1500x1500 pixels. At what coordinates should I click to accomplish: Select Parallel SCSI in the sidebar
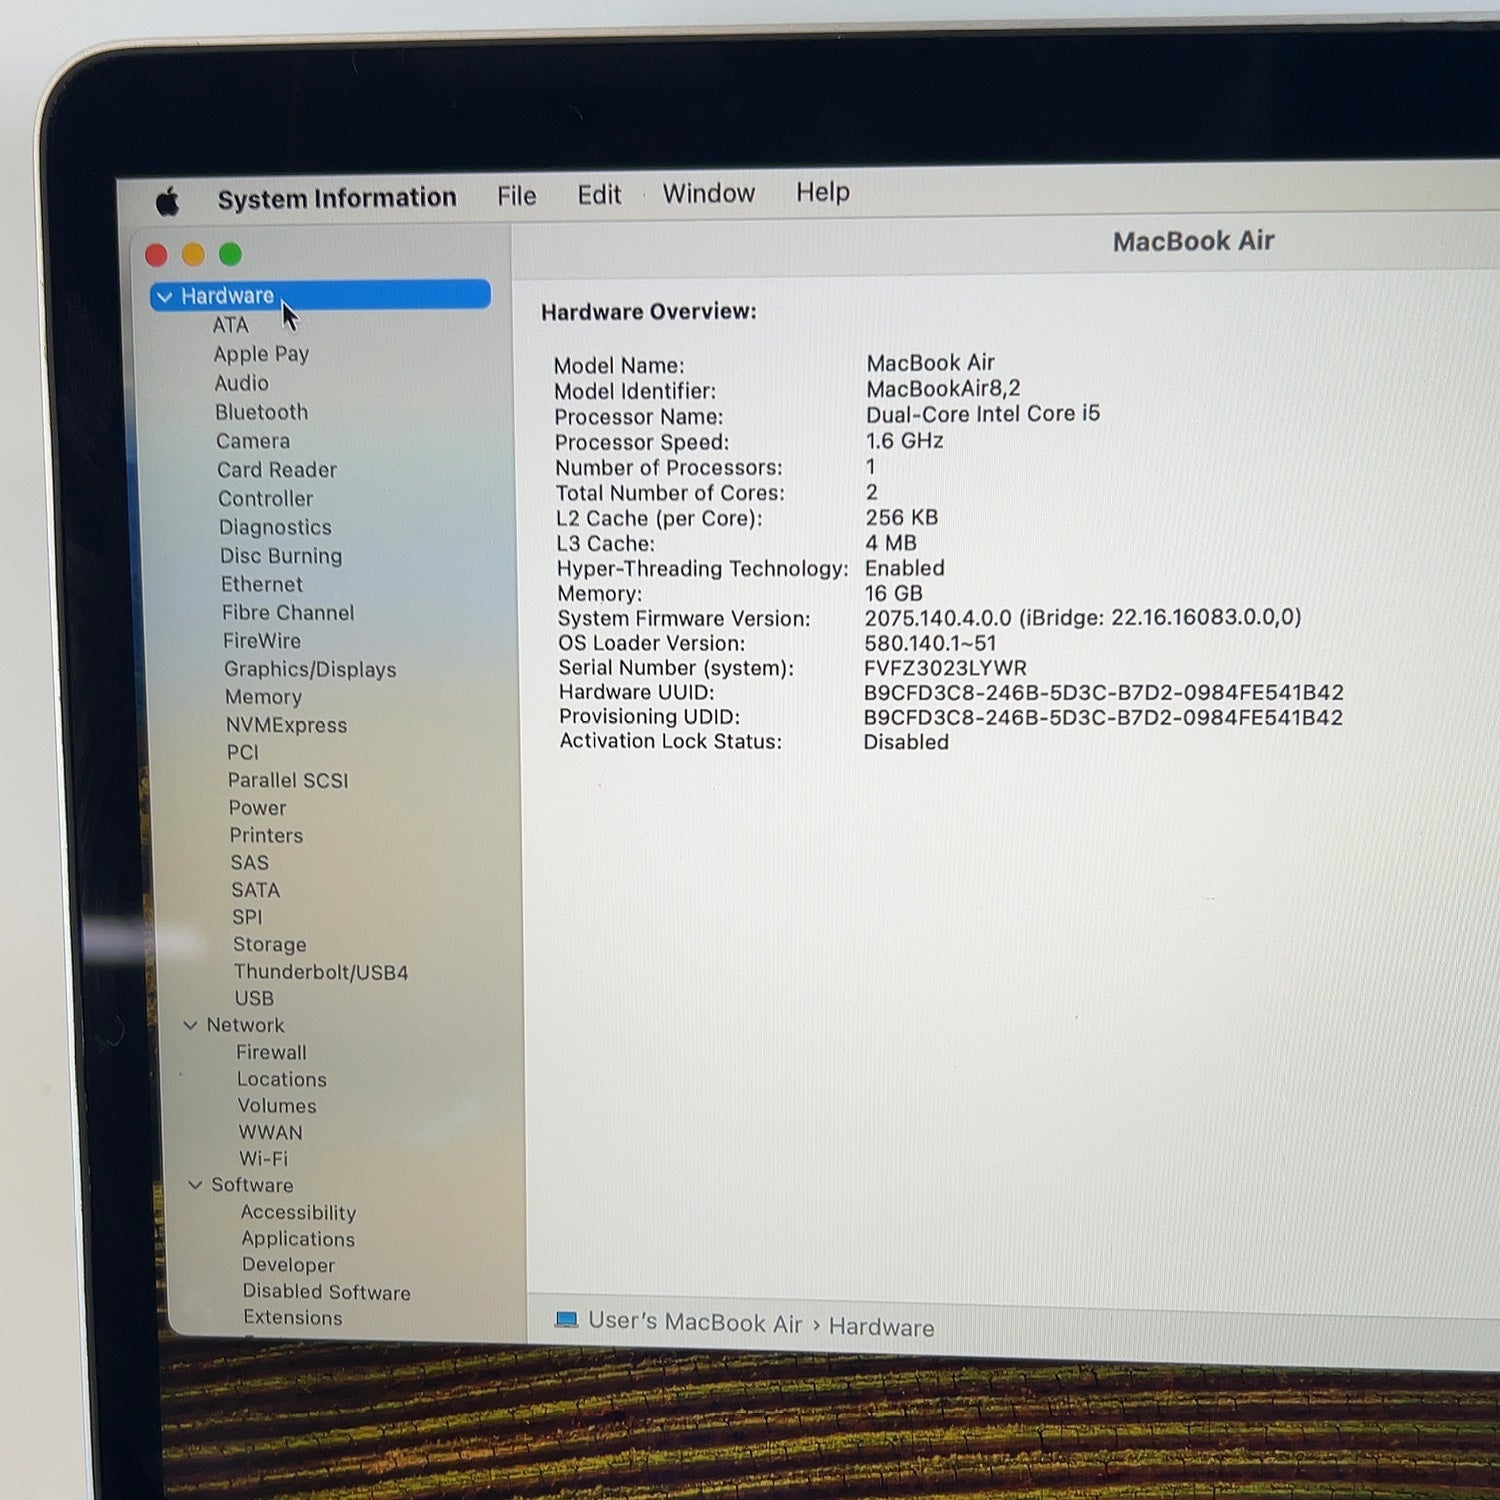click(x=288, y=780)
